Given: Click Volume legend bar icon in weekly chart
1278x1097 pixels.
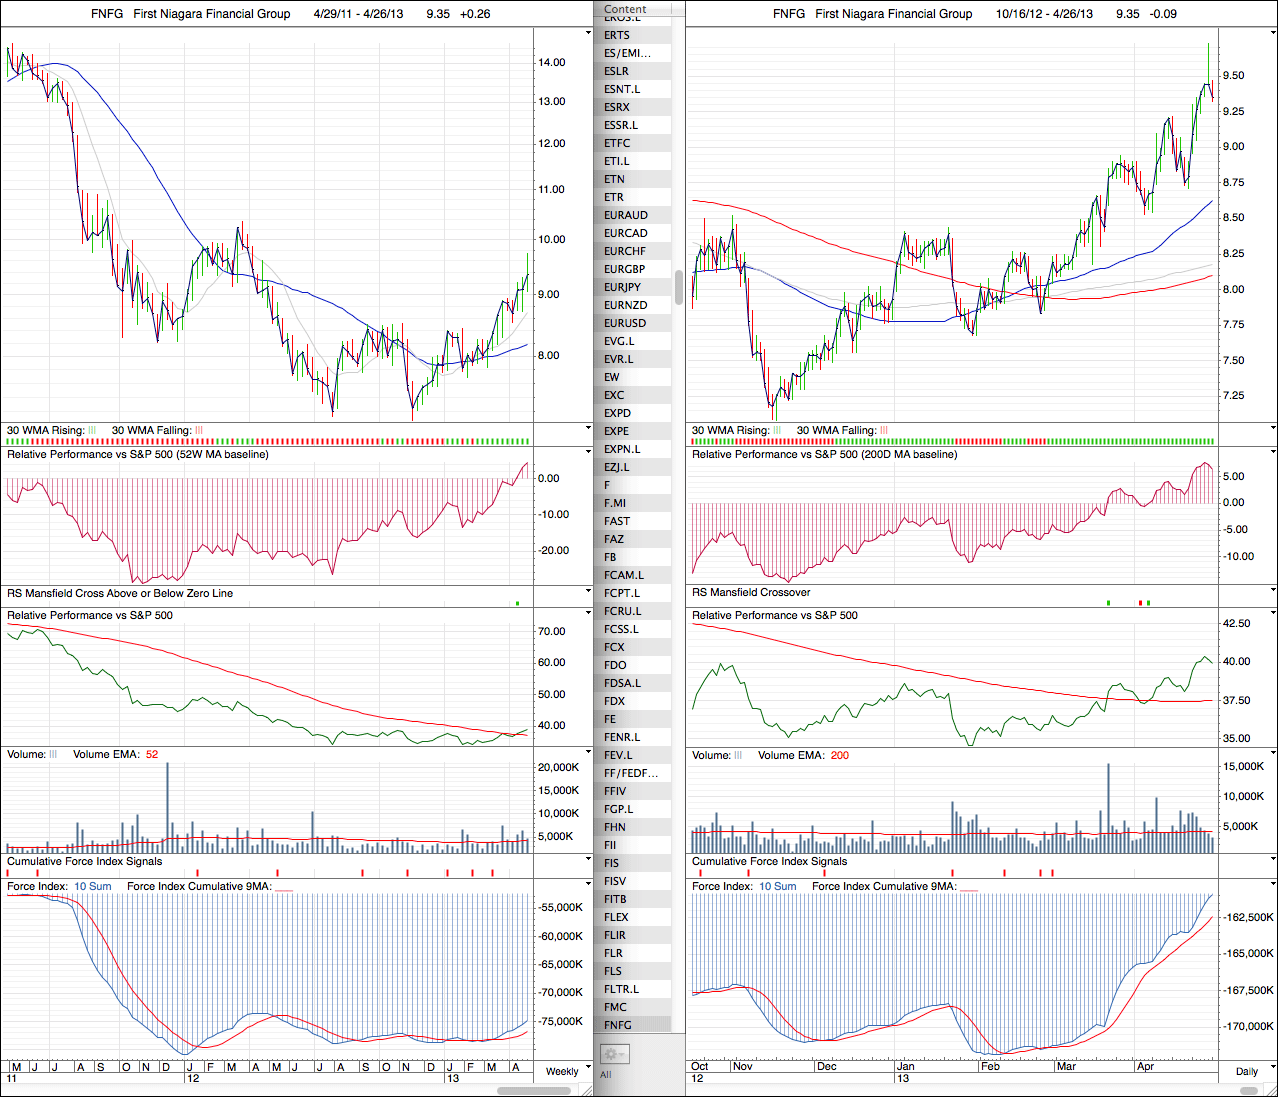Looking at the screenshot, I should coord(54,755).
